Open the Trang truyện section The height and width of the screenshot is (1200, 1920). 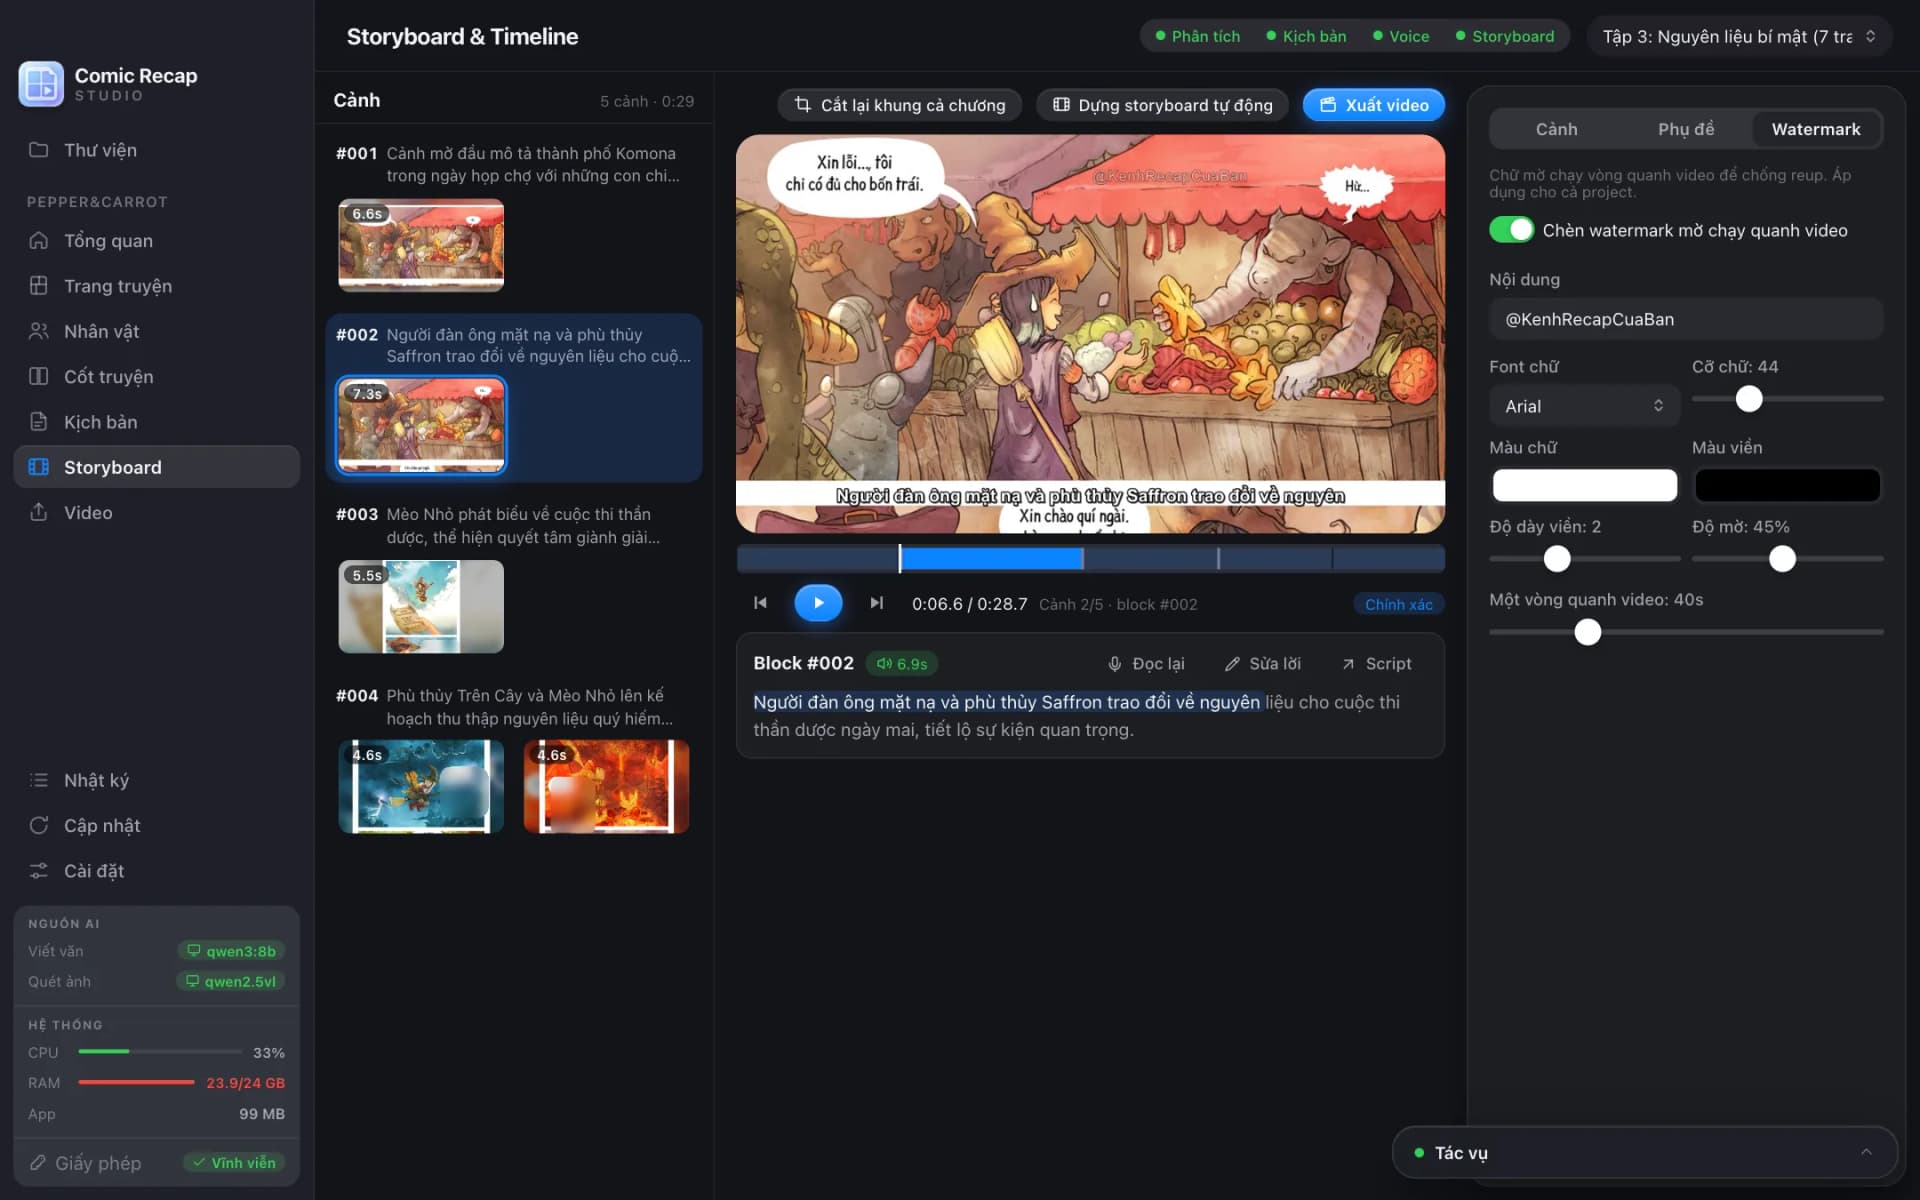click(157, 286)
